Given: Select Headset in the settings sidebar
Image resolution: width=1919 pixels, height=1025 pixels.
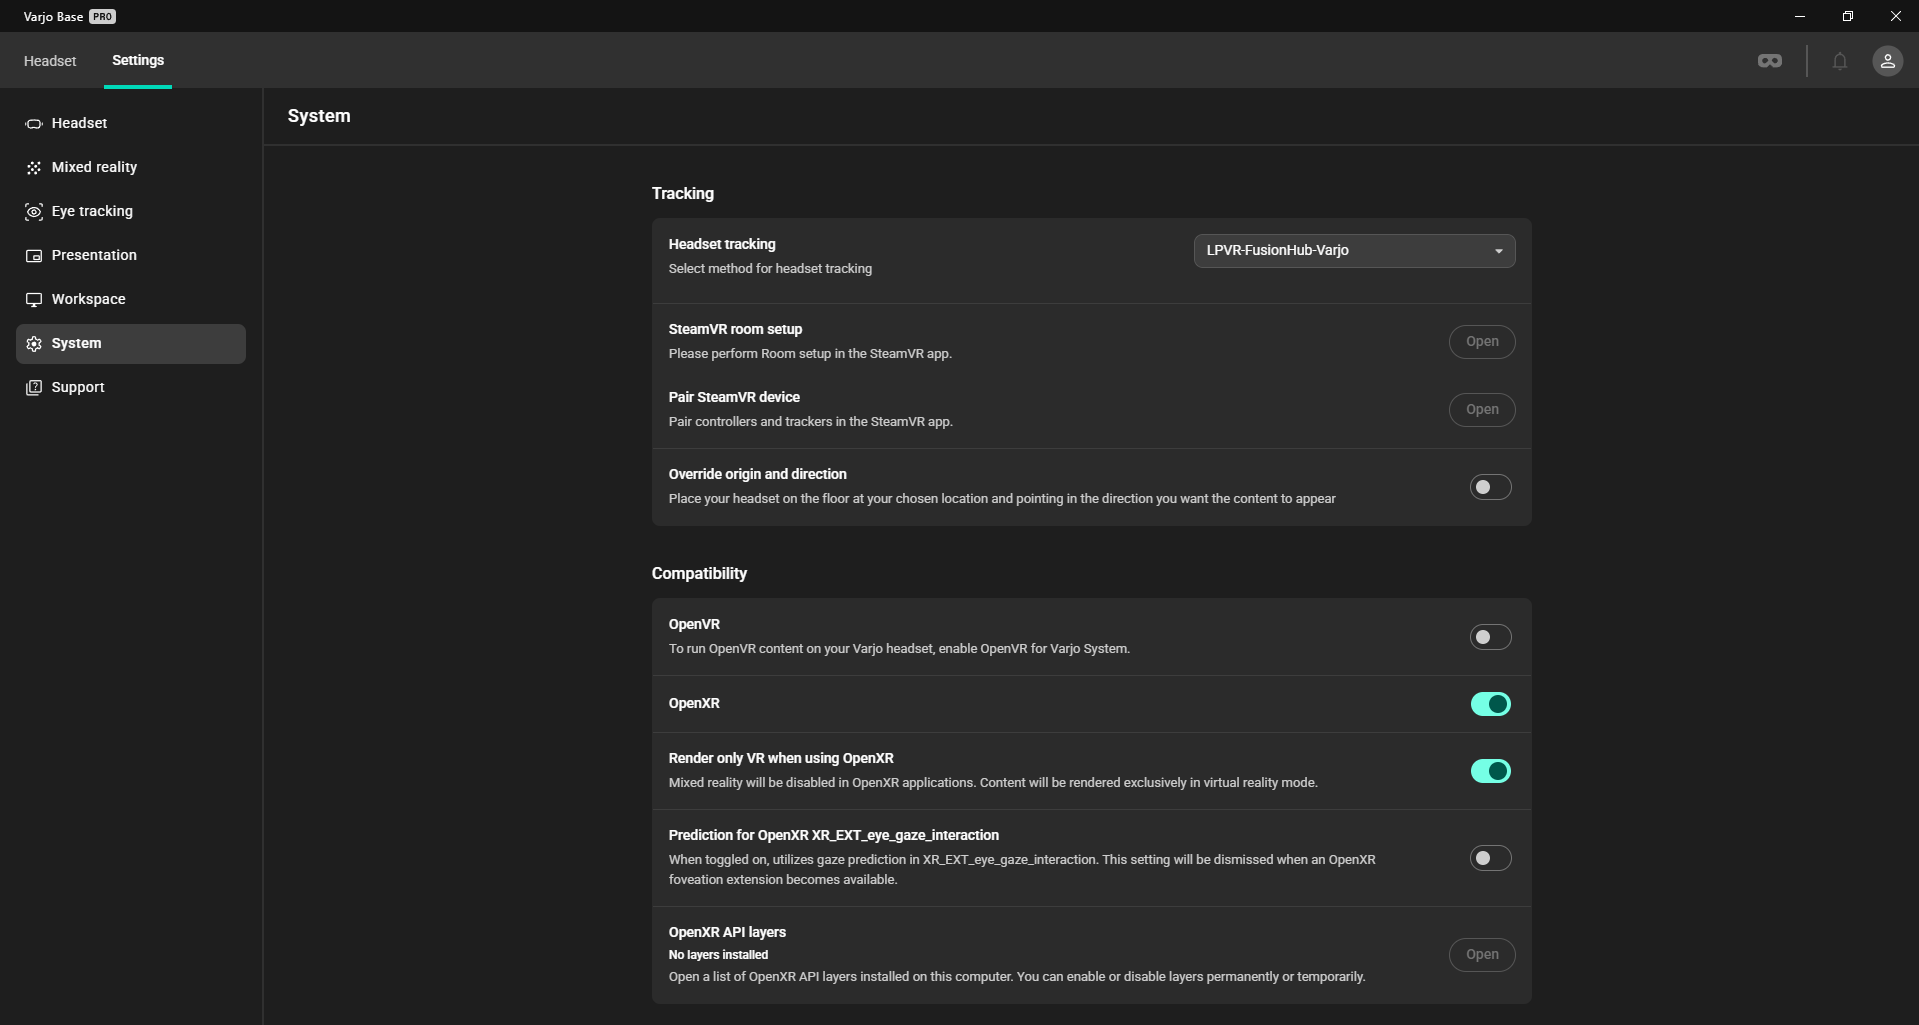Looking at the screenshot, I should (131, 124).
